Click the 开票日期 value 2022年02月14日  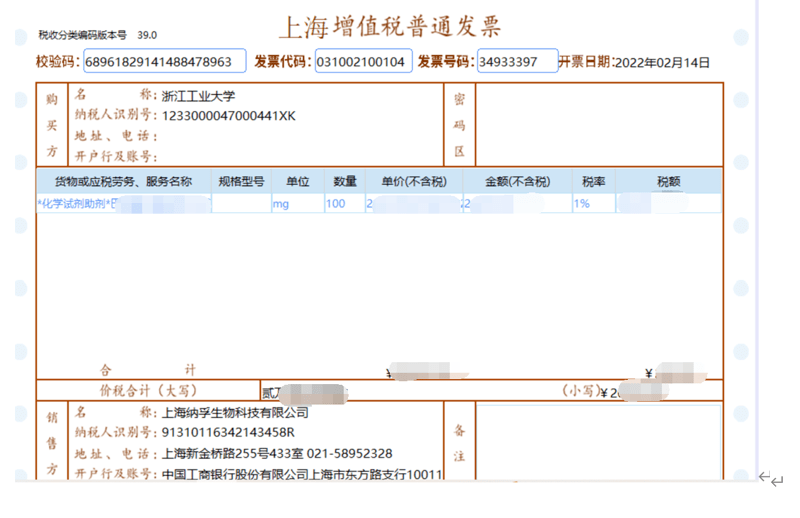point(662,62)
